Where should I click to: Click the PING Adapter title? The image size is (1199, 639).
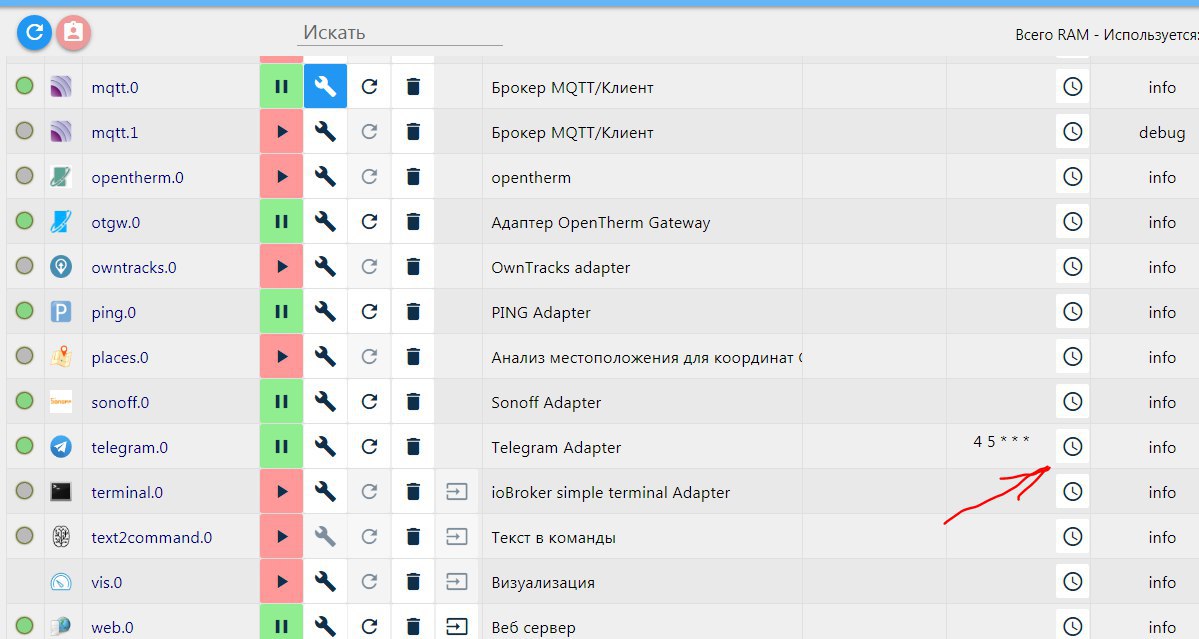(x=541, y=313)
